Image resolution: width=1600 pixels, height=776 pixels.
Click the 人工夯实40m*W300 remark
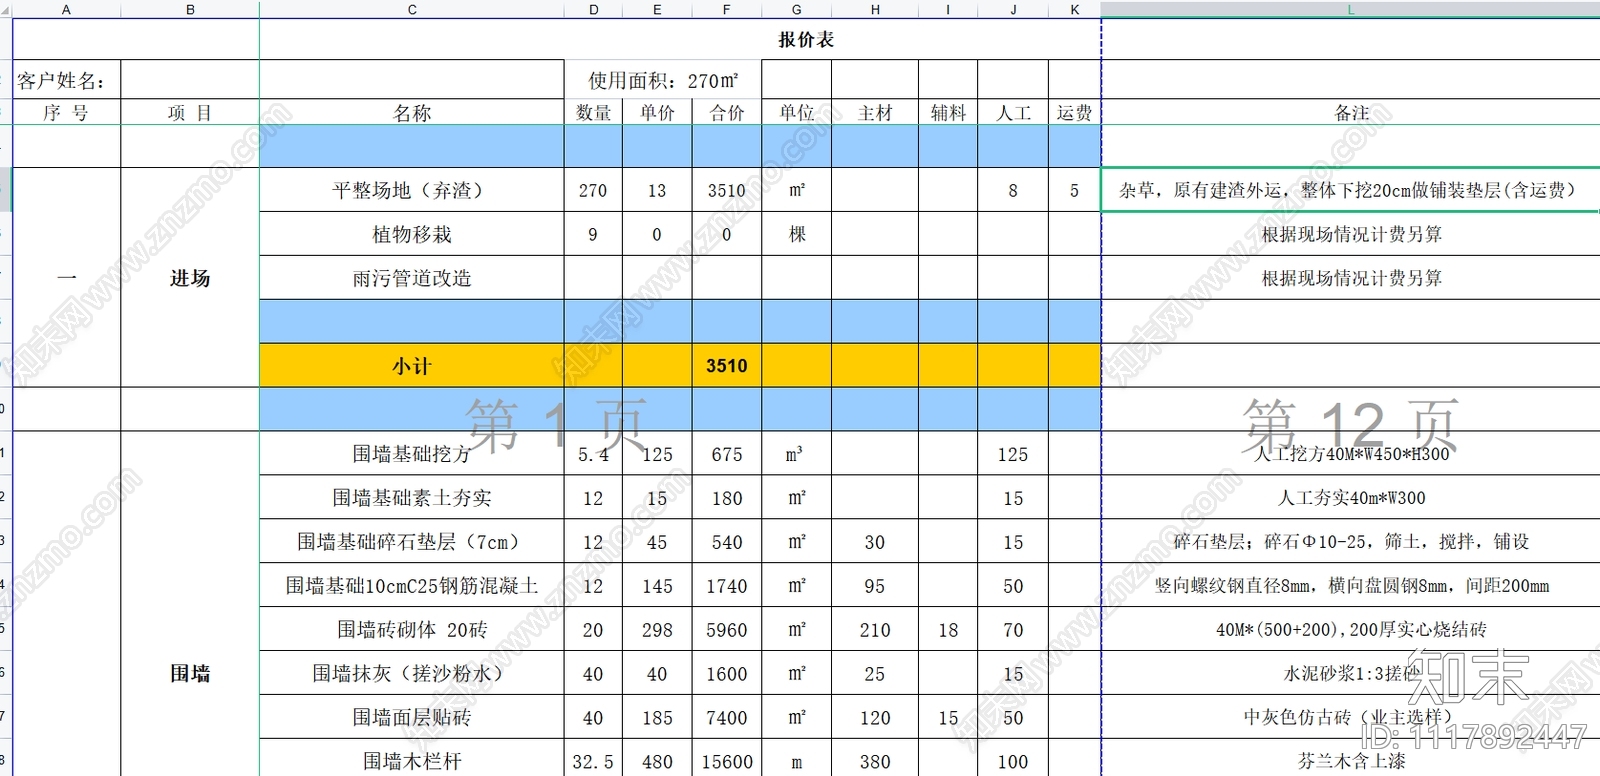[1351, 498]
